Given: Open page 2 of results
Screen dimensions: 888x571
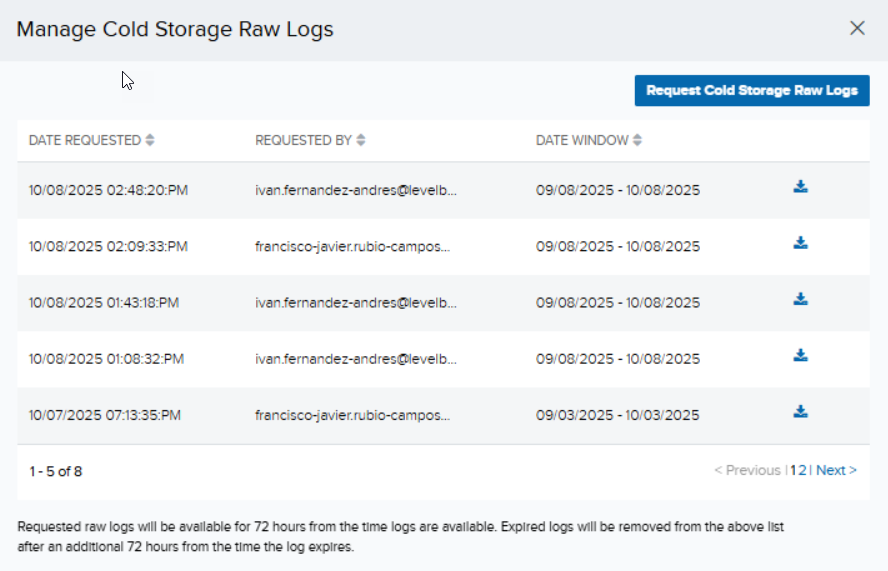Looking at the screenshot, I should pyautogui.click(x=803, y=471).
